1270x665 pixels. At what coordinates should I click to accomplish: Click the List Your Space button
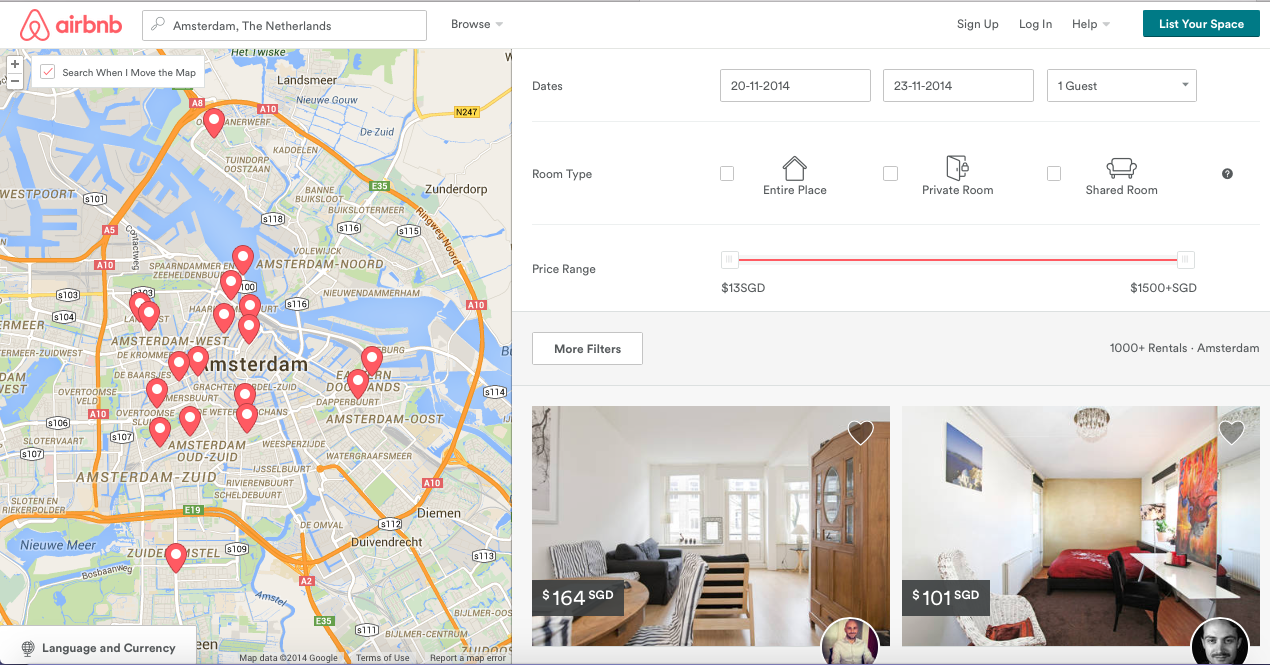coord(1201,24)
